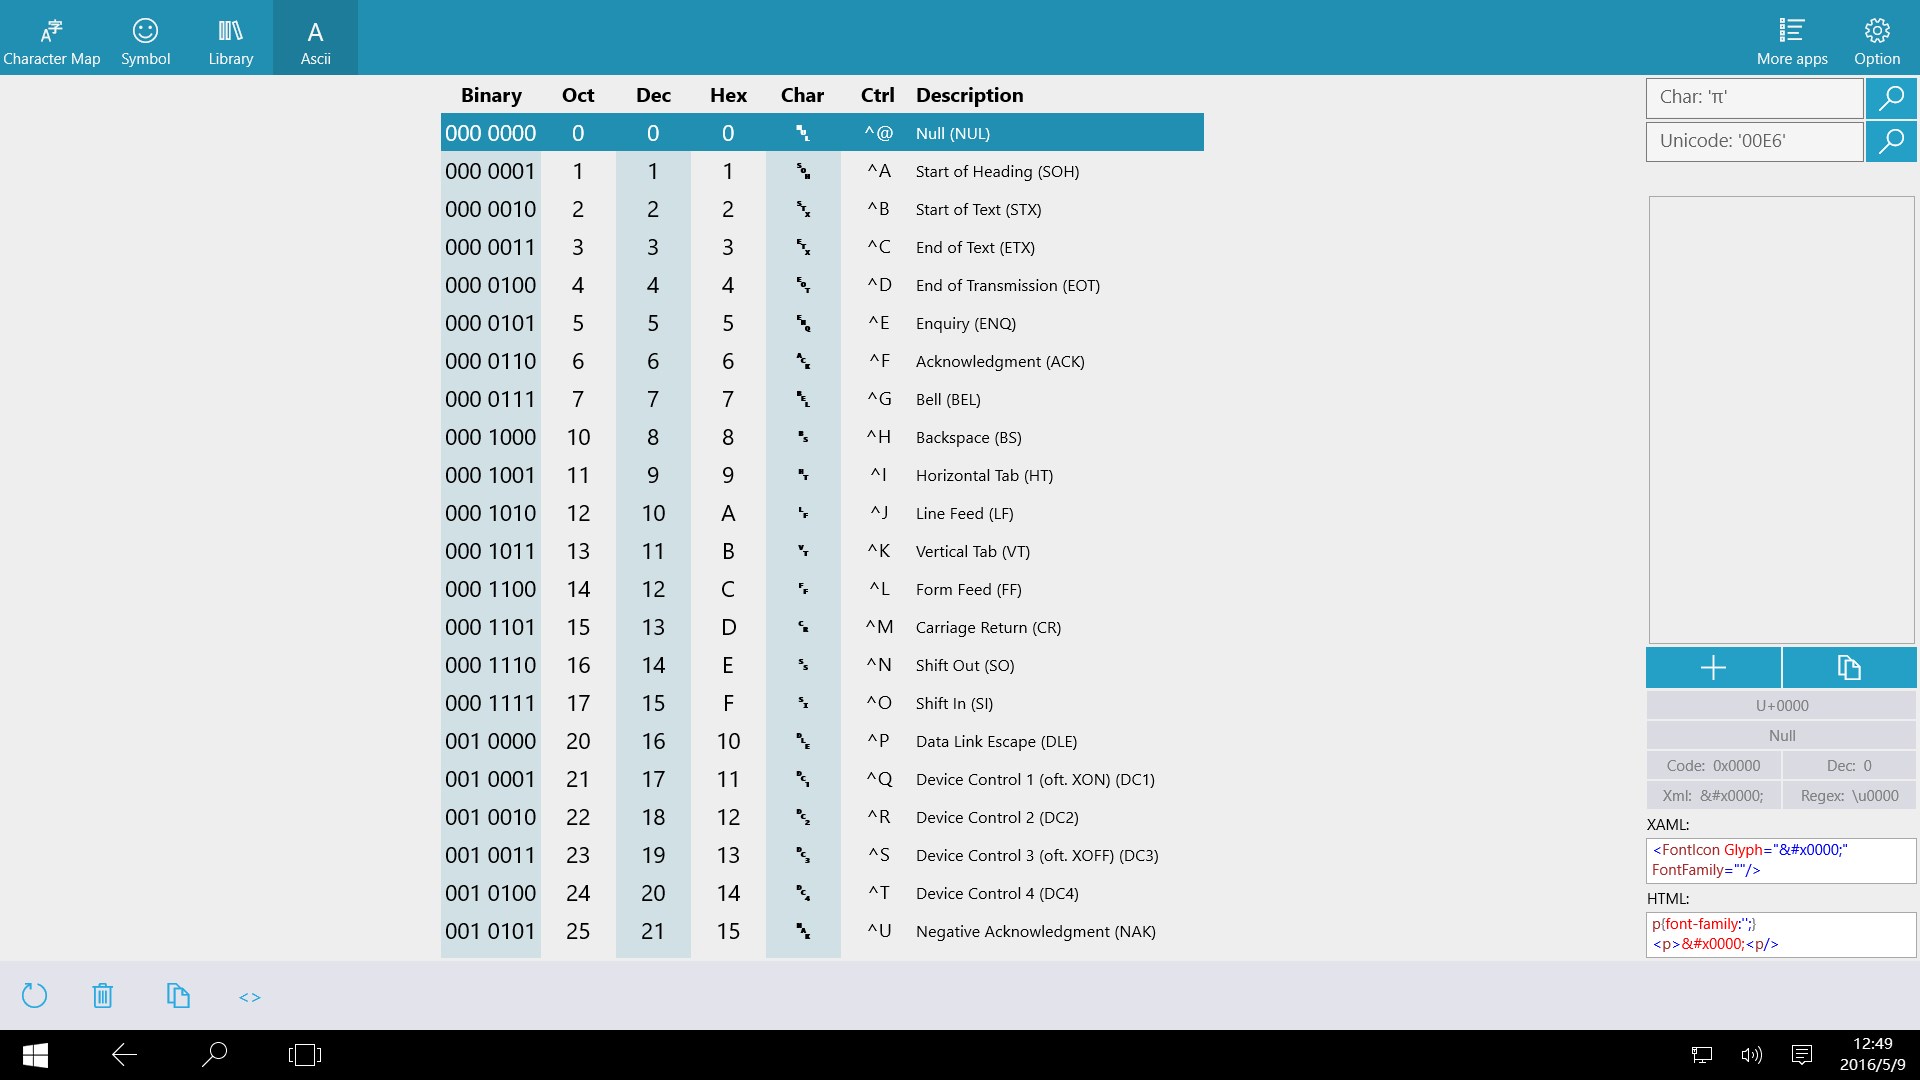Open the Option settings gear
Image resolution: width=1920 pixels, height=1080 pixels.
coord(1877,40)
